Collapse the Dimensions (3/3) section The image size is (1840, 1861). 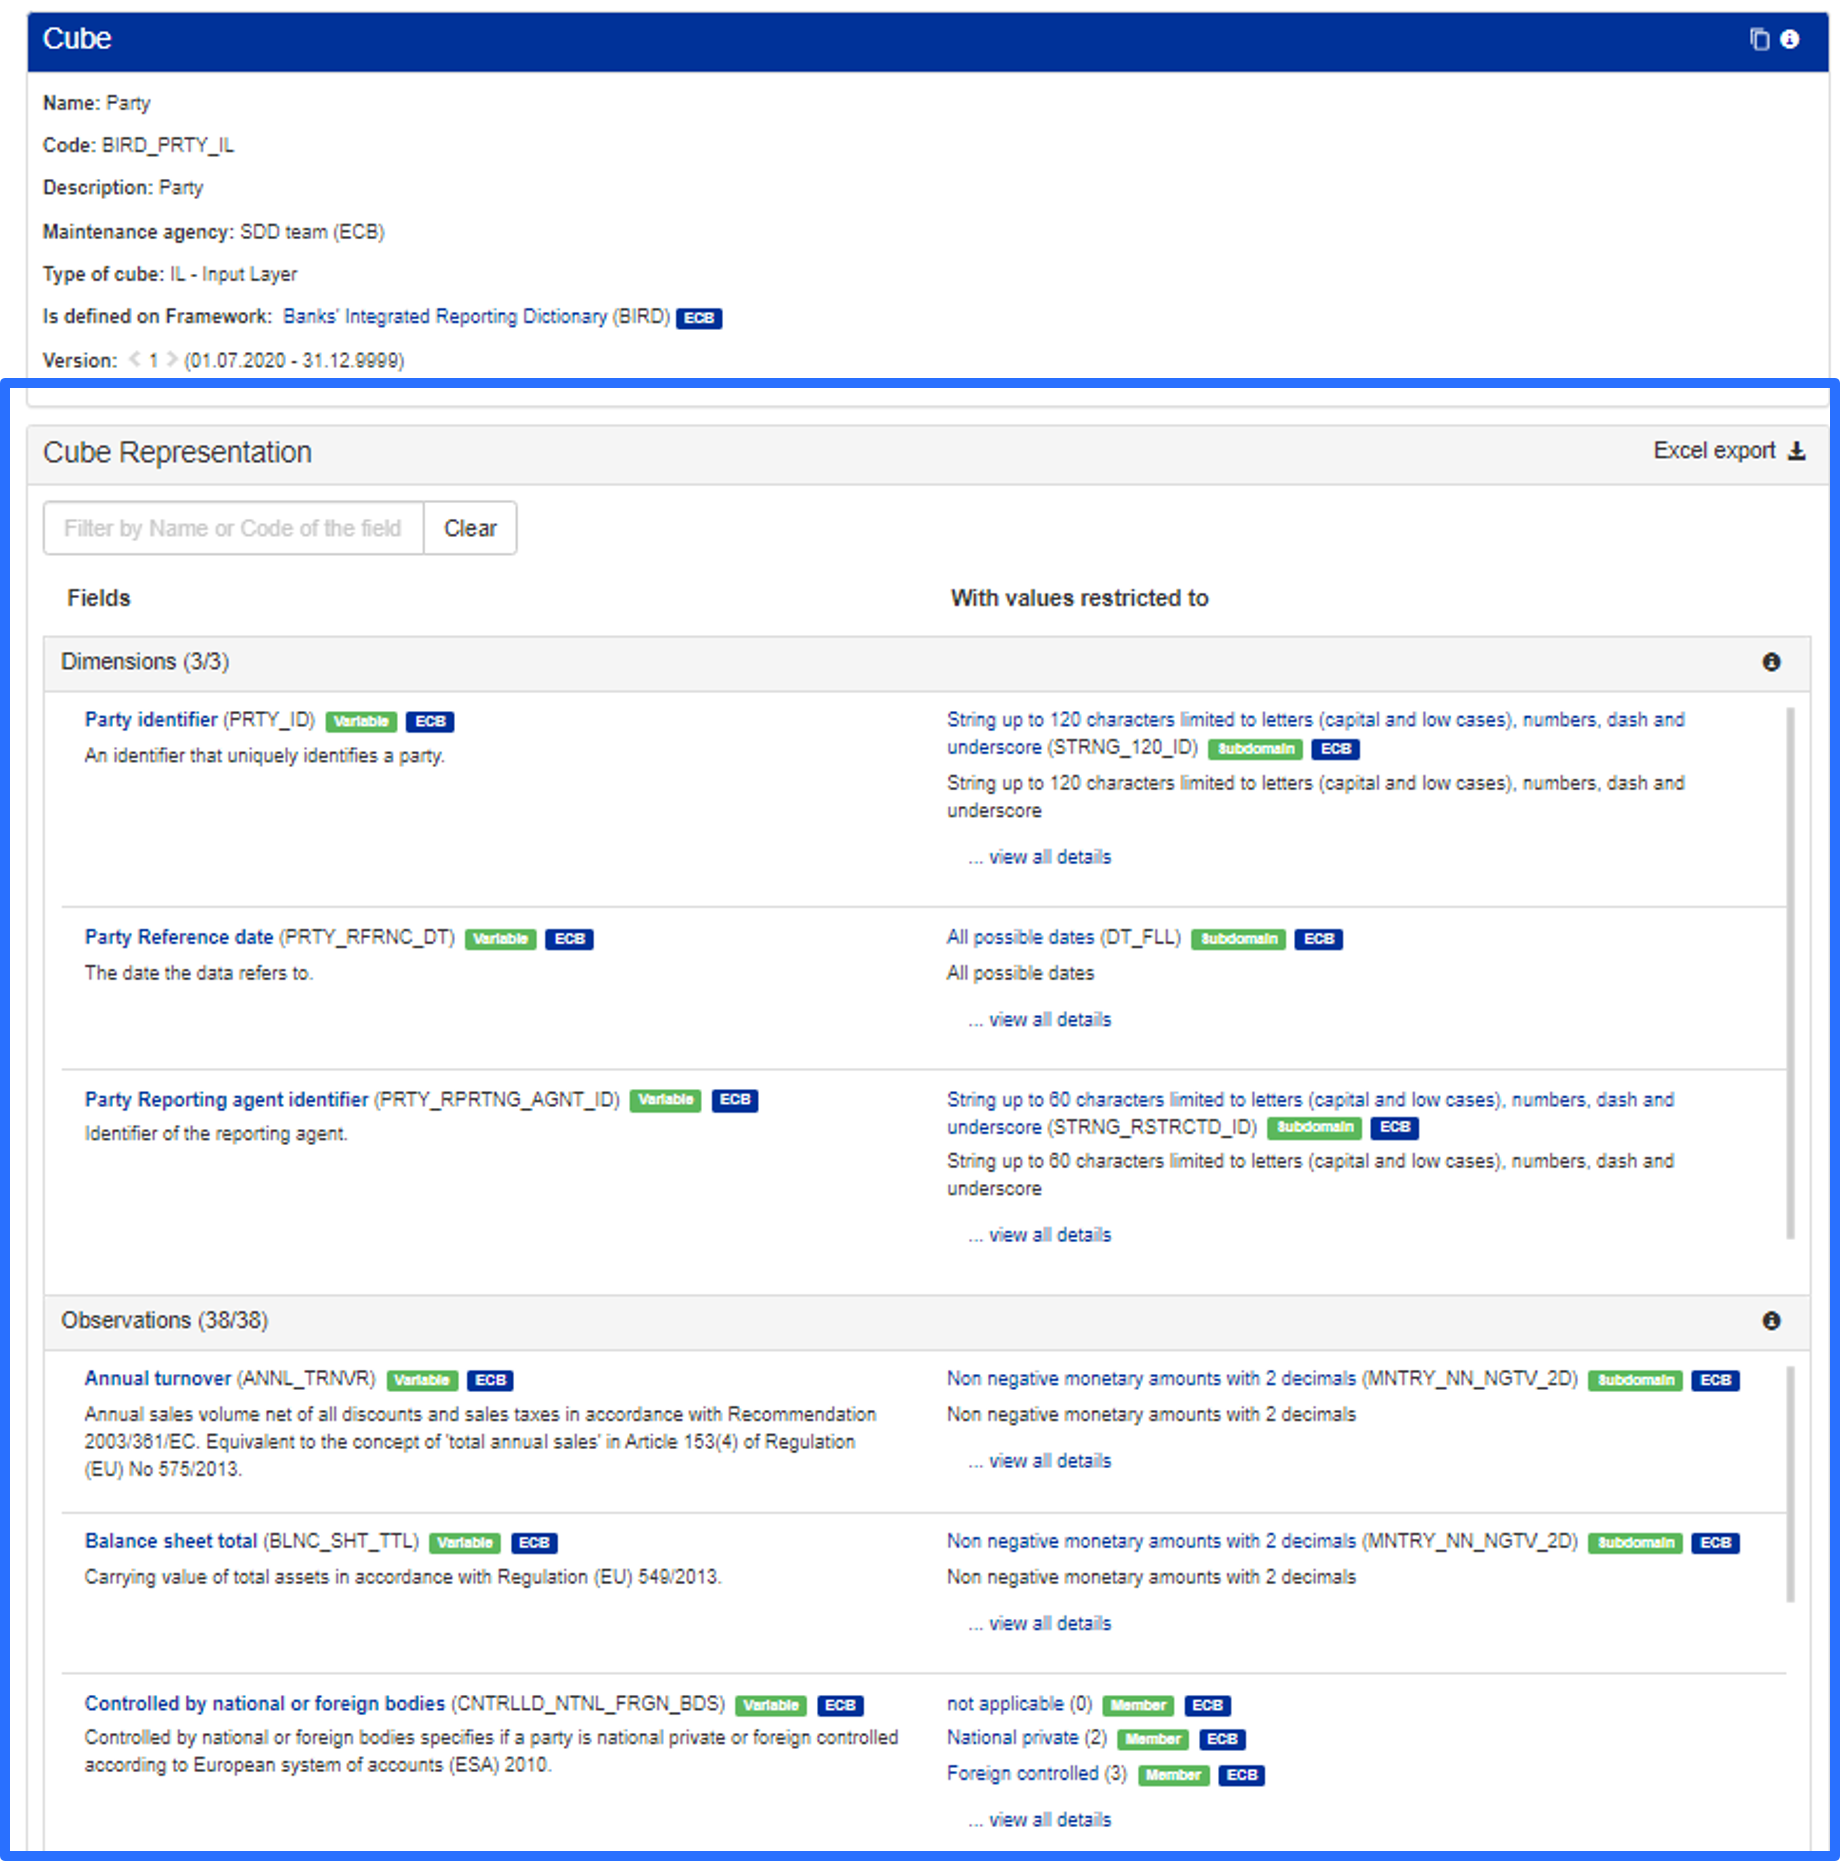point(145,662)
